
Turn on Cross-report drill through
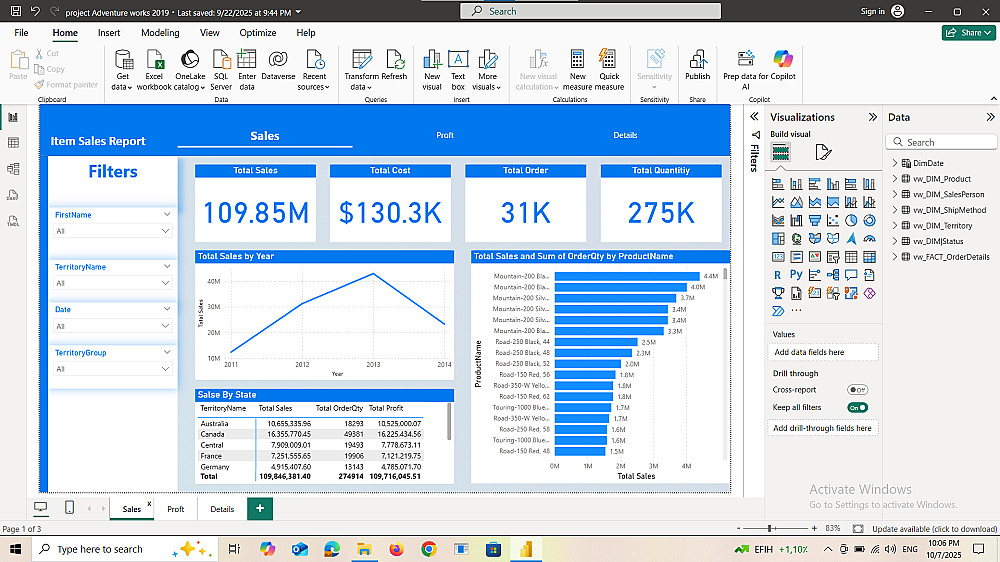point(857,389)
